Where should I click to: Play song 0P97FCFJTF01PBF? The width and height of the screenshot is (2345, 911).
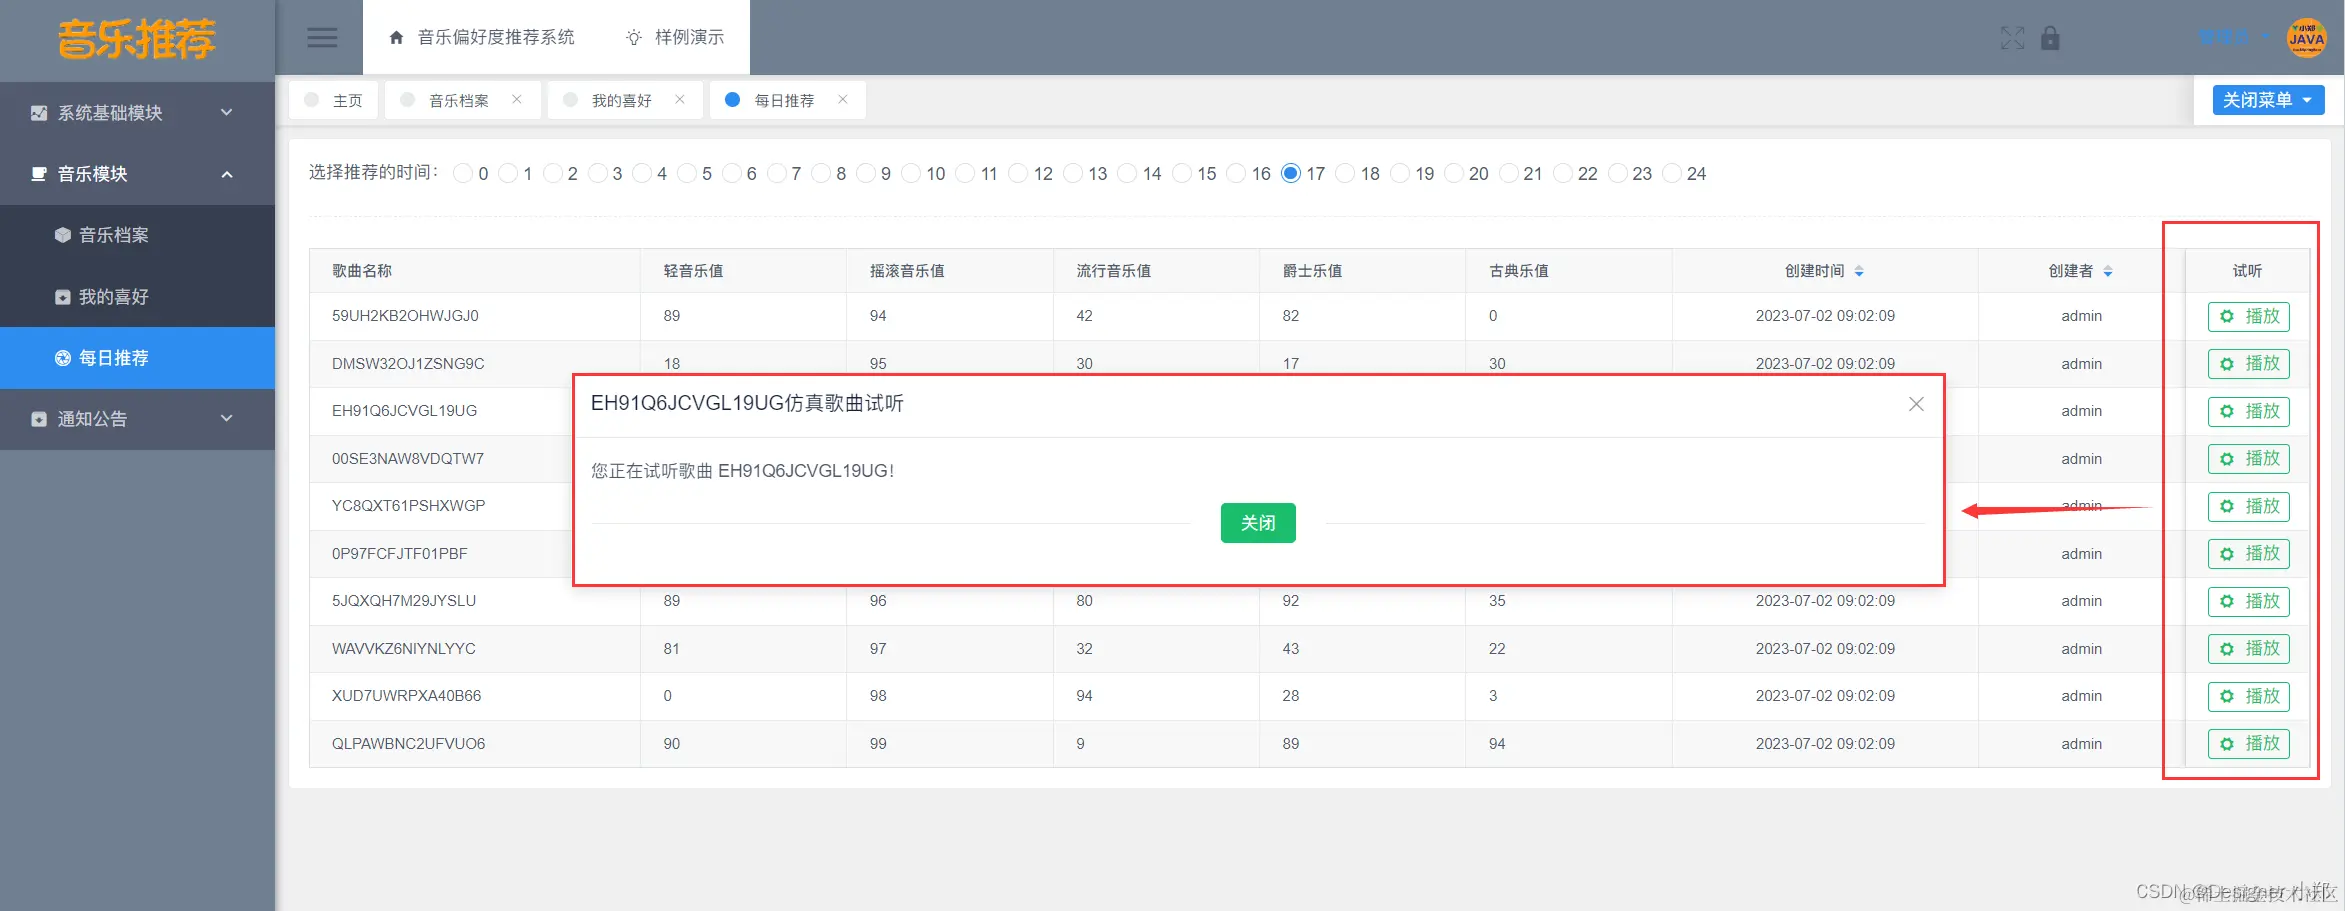pos(2248,554)
